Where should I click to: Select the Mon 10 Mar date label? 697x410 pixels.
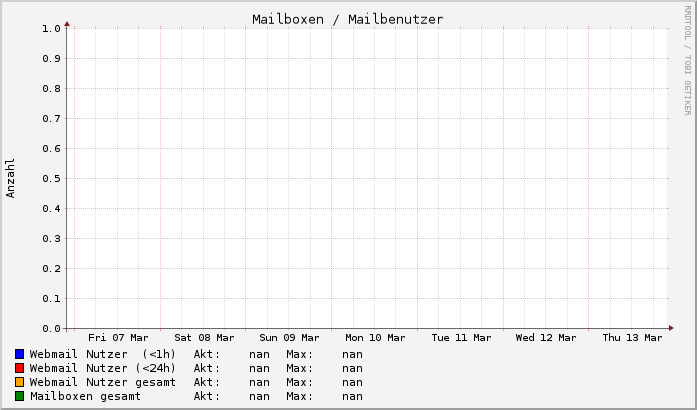(375, 338)
